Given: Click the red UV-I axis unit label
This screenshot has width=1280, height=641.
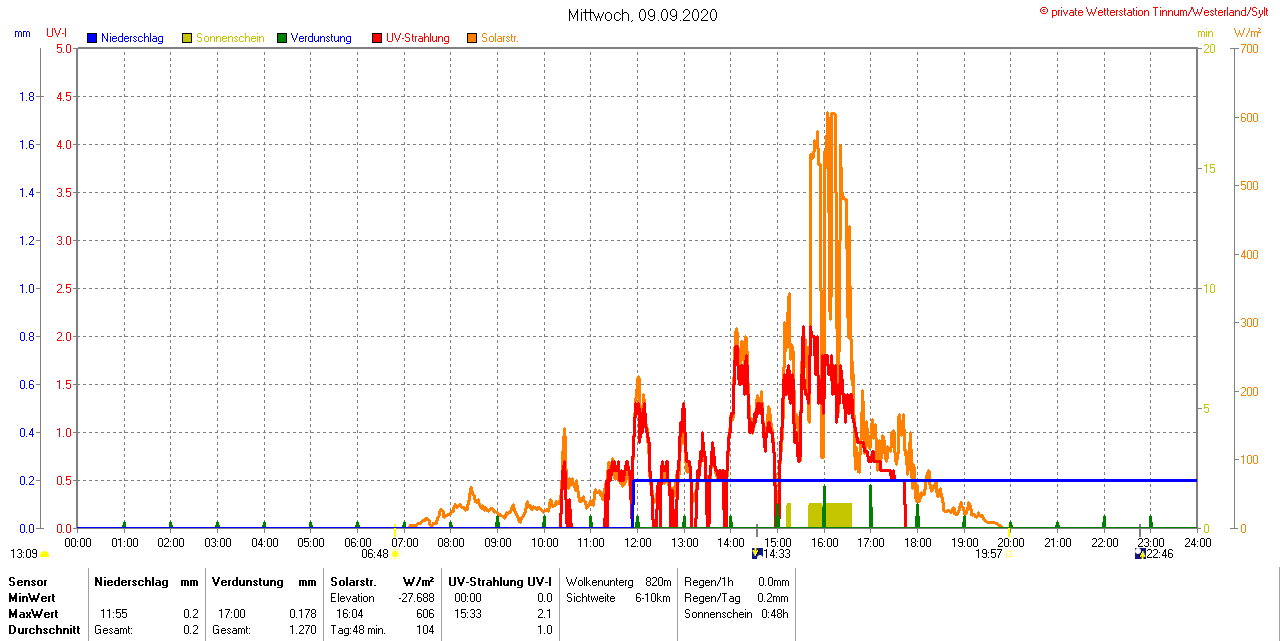Looking at the screenshot, I should pyautogui.click(x=57, y=33).
